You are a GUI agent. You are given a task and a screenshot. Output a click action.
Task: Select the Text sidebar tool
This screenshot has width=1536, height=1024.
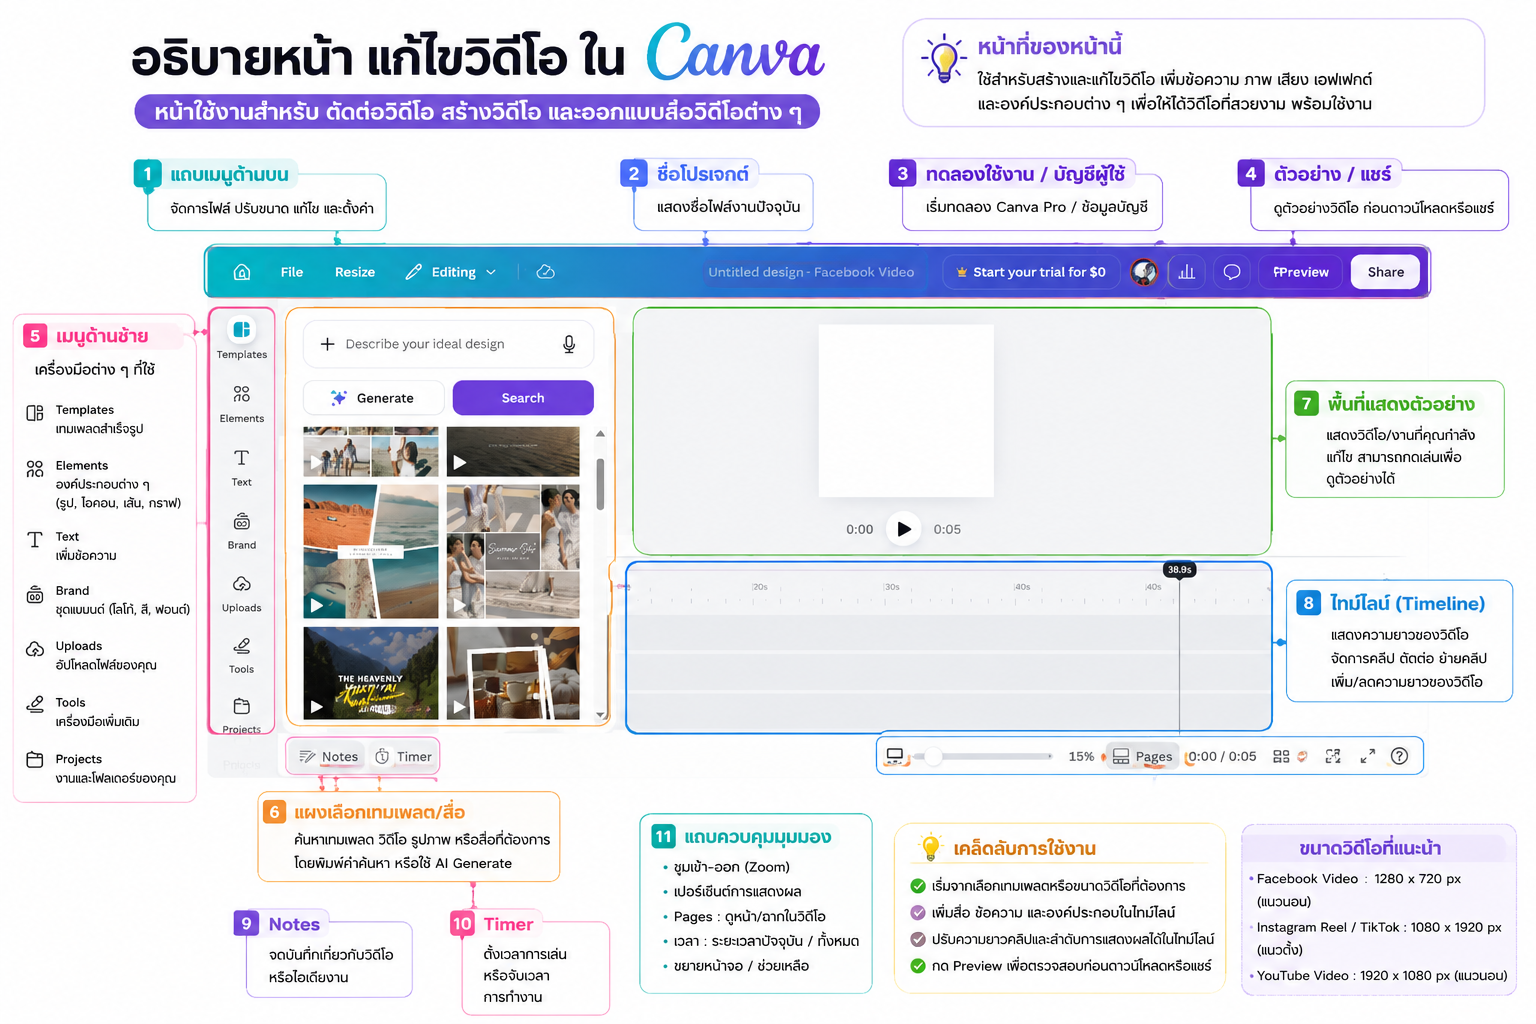[242, 467]
